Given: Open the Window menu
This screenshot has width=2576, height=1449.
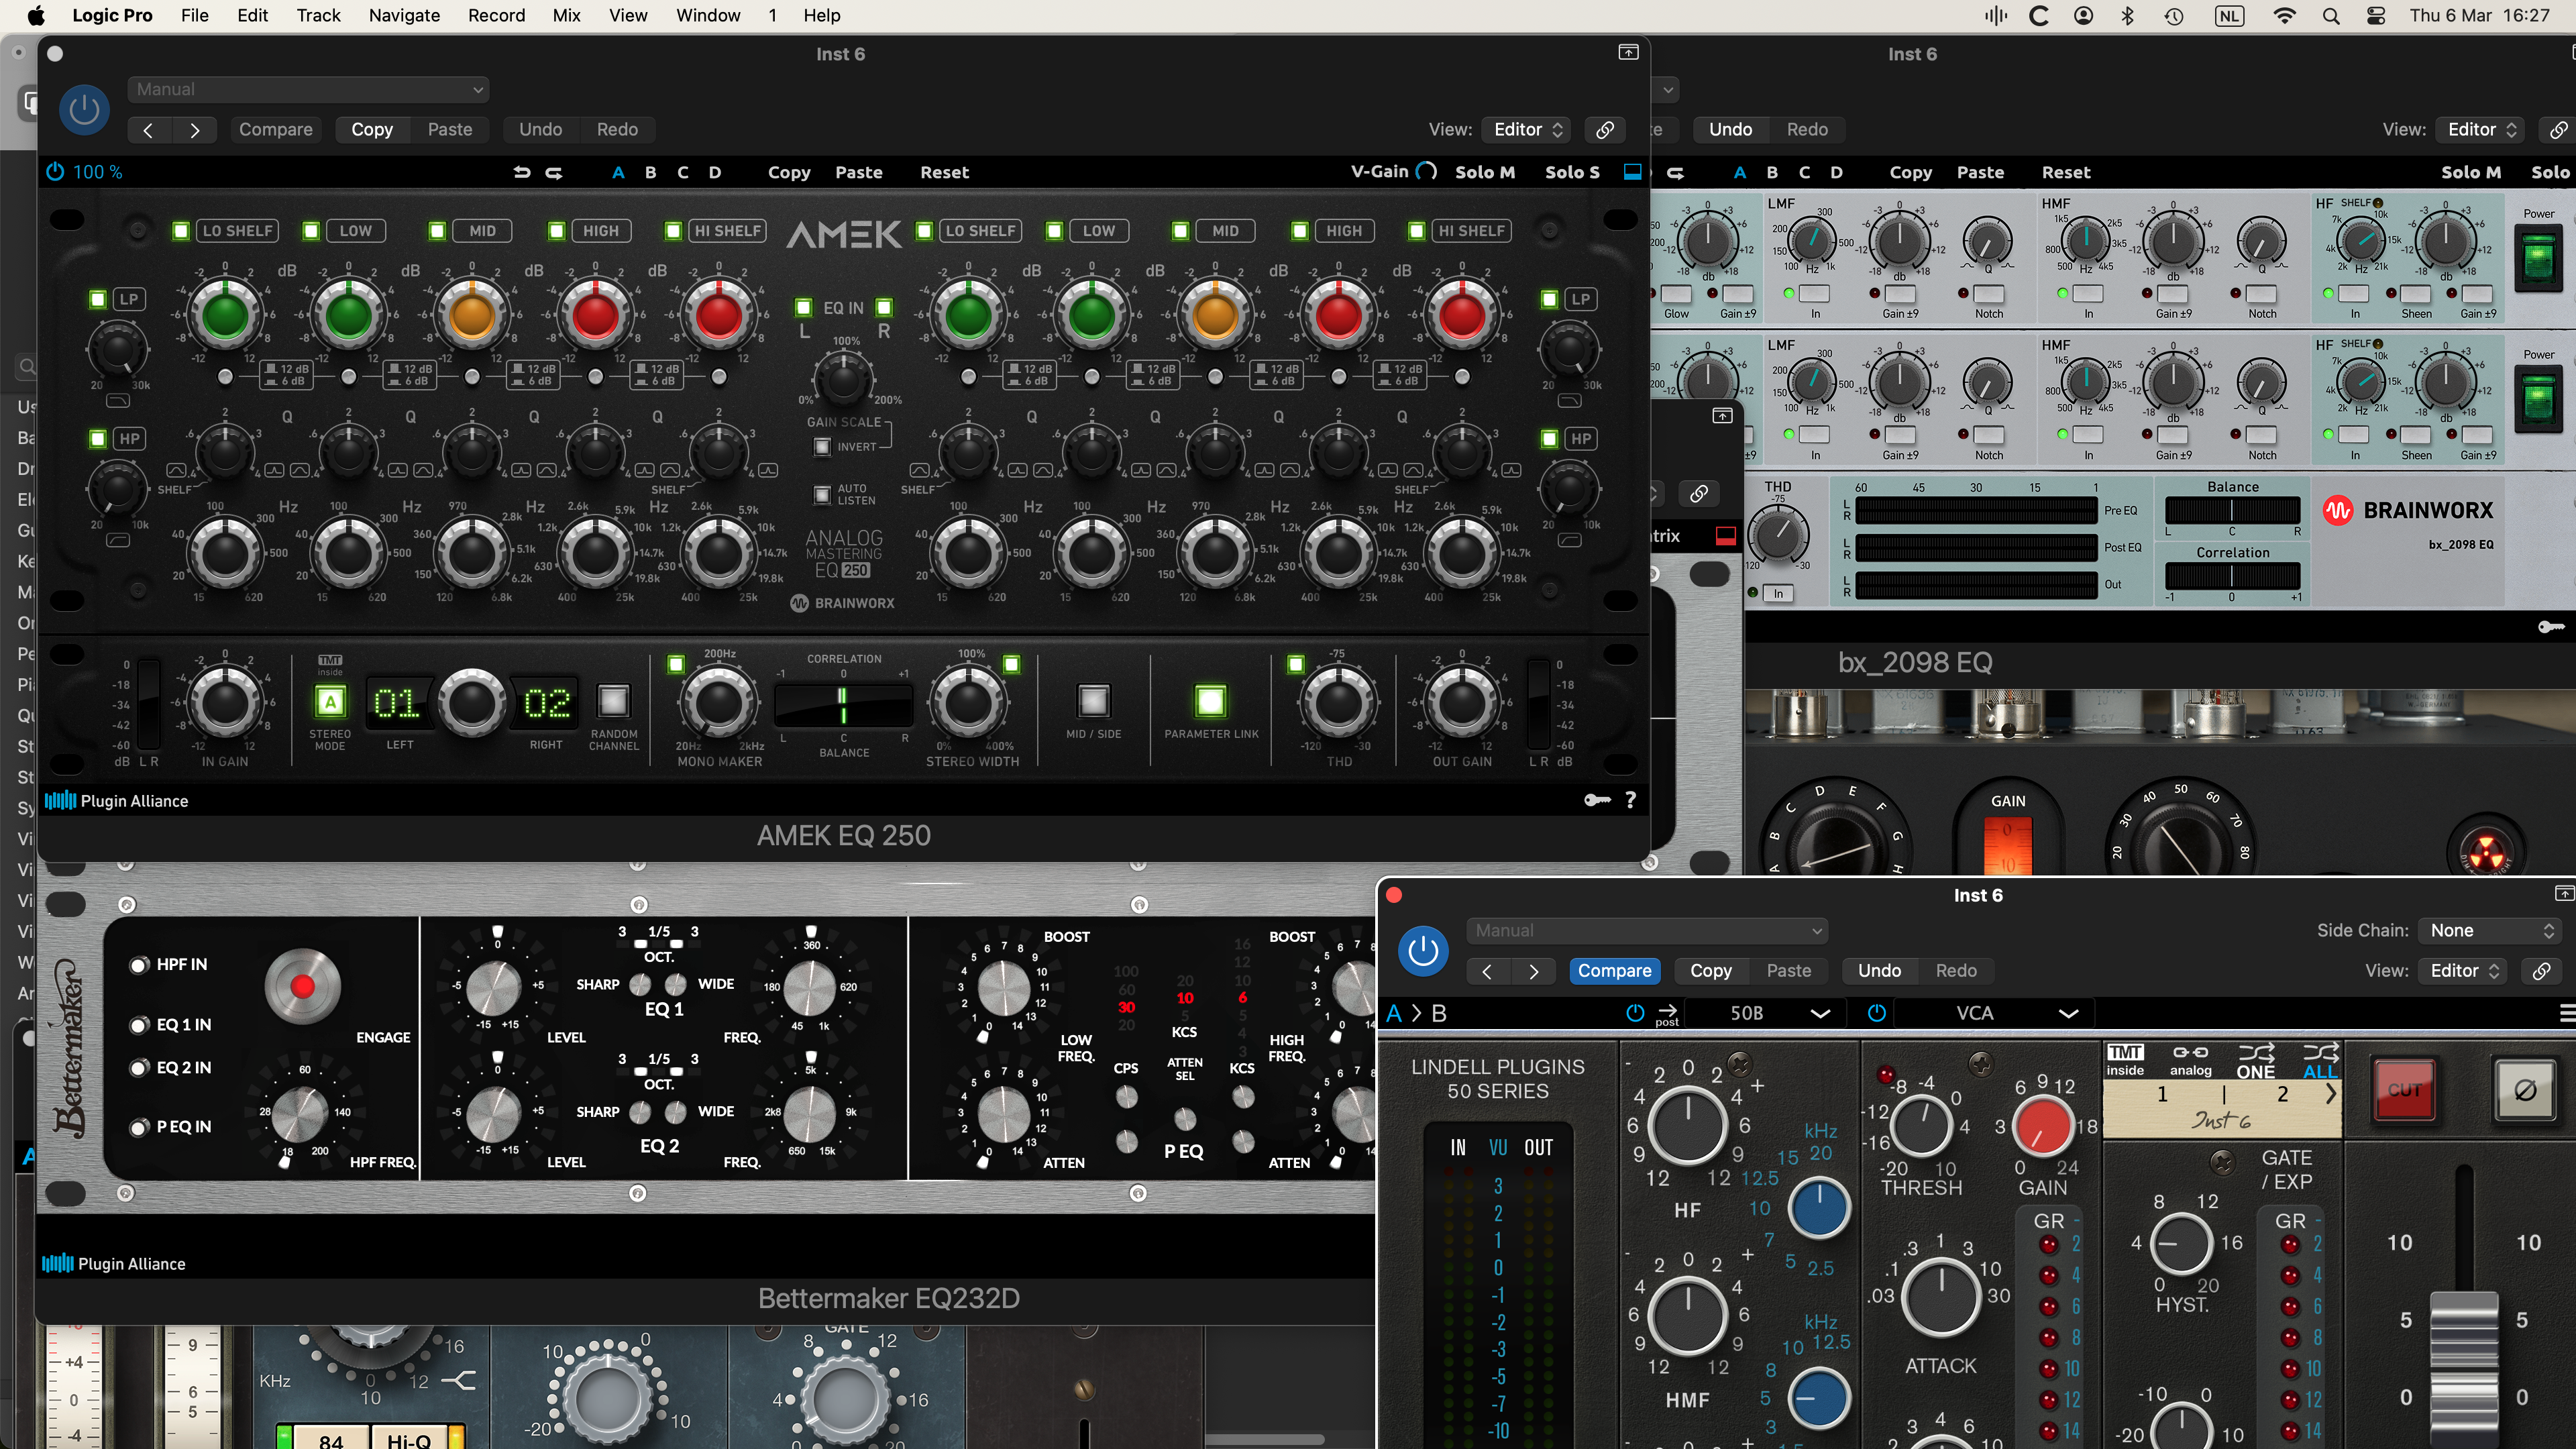Looking at the screenshot, I should [x=708, y=16].
